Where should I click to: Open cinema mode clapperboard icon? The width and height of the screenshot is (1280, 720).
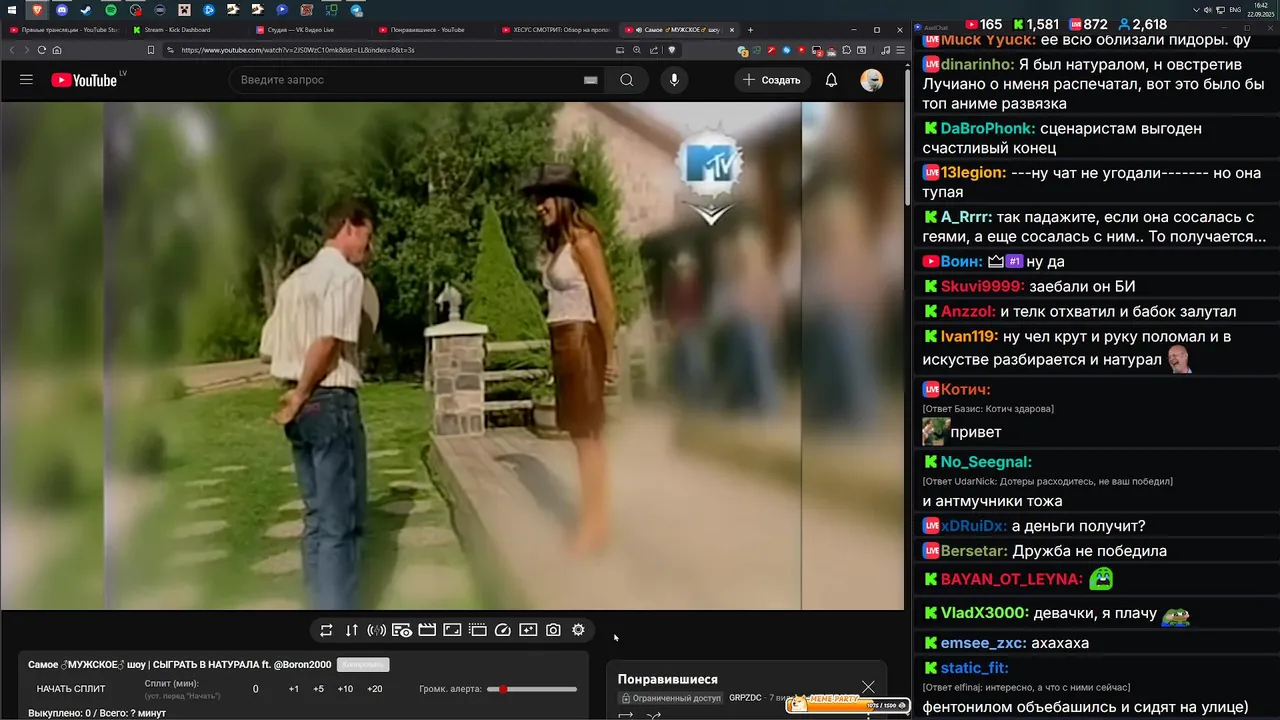click(x=427, y=630)
